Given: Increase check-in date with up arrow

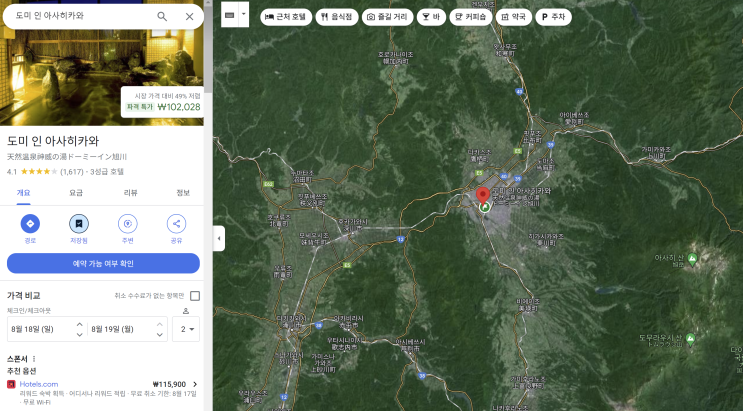Looking at the screenshot, I should pyautogui.click(x=80, y=324).
